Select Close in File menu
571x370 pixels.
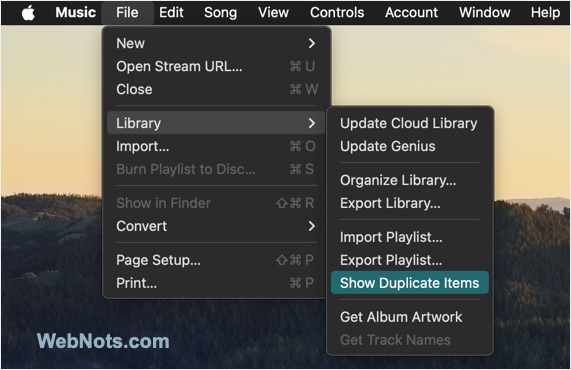point(216,89)
